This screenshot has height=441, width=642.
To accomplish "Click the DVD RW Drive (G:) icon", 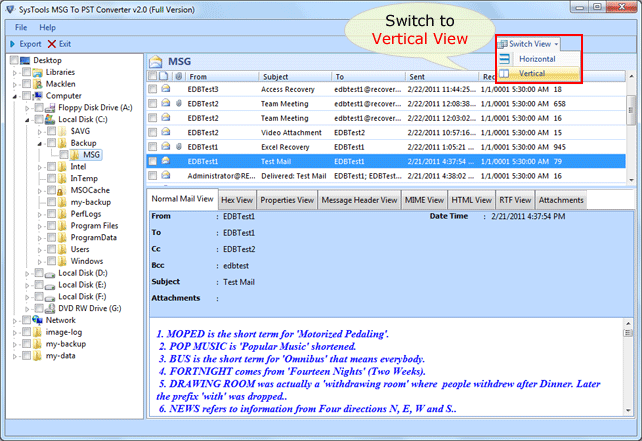I will (50, 308).
